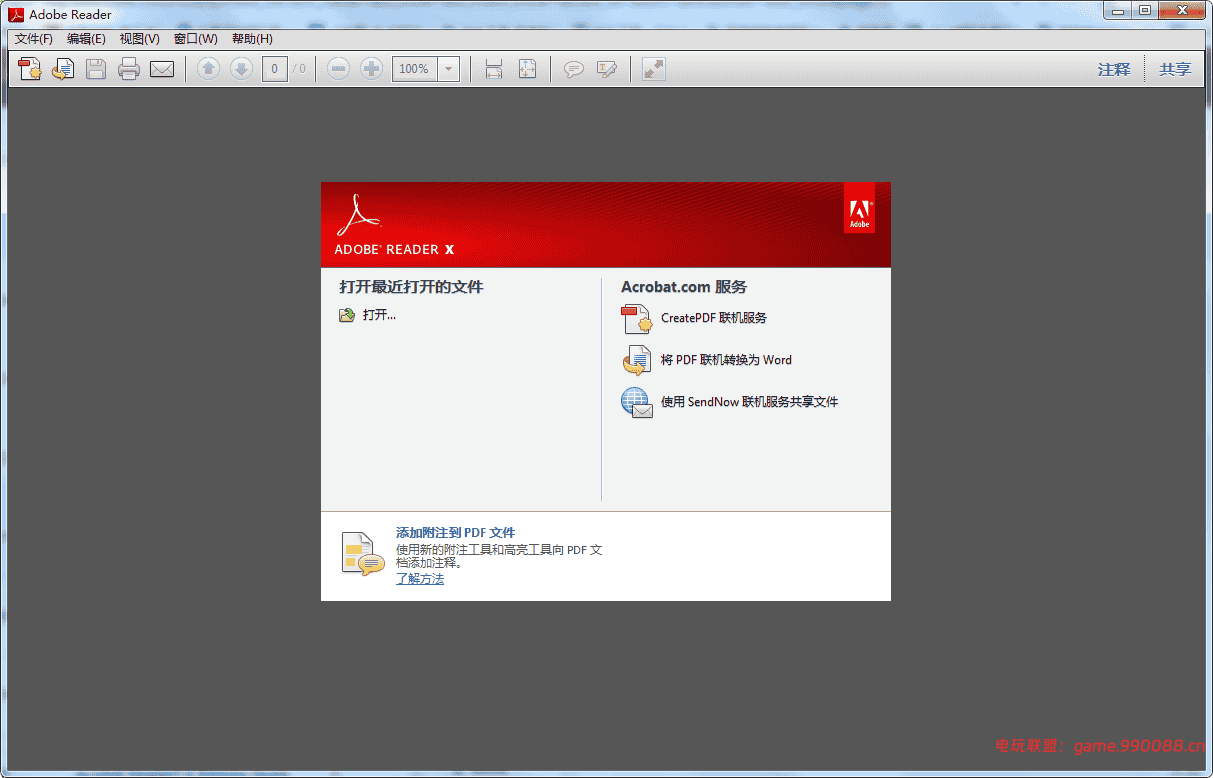Click the 了解方法 link
The image size is (1213, 778).
coord(420,578)
